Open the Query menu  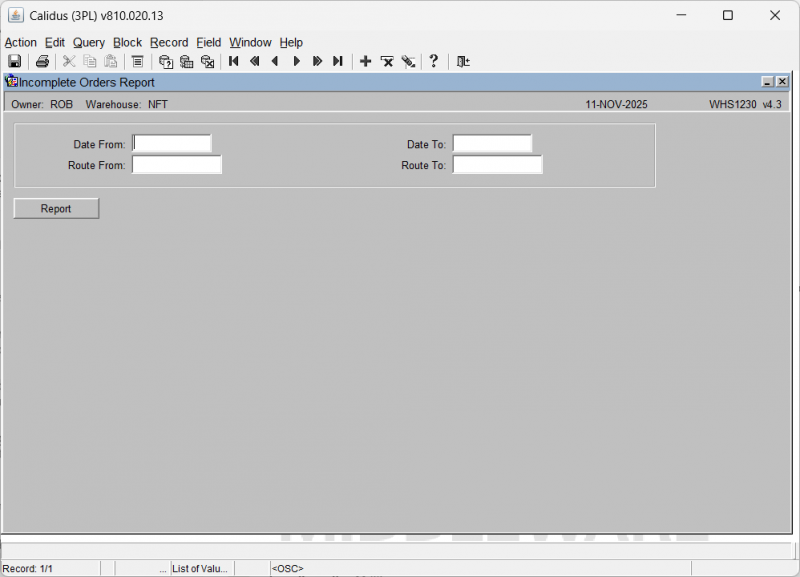coord(89,43)
